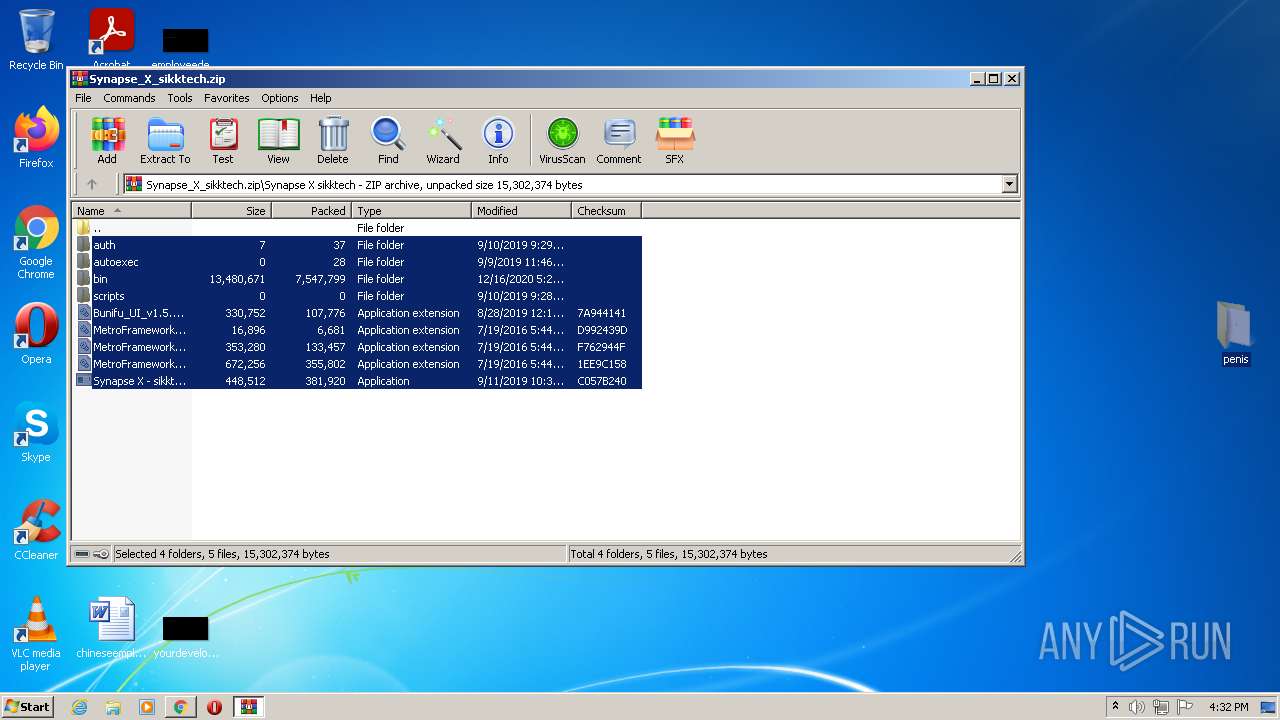Launch the Wizard wand tool

443,141
